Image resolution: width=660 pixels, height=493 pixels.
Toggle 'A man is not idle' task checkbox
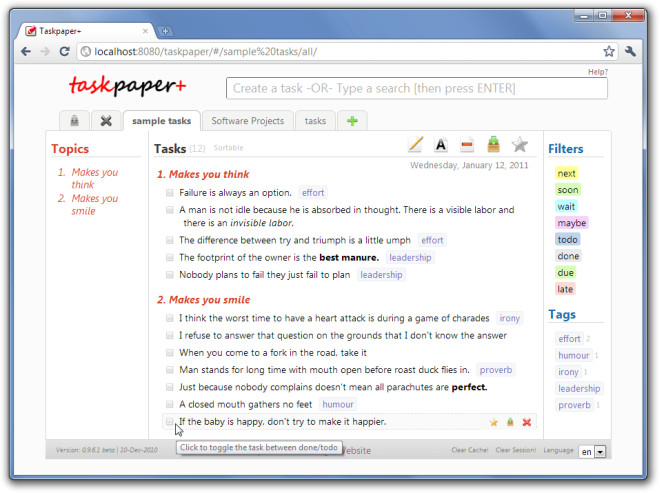click(x=170, y=210)
